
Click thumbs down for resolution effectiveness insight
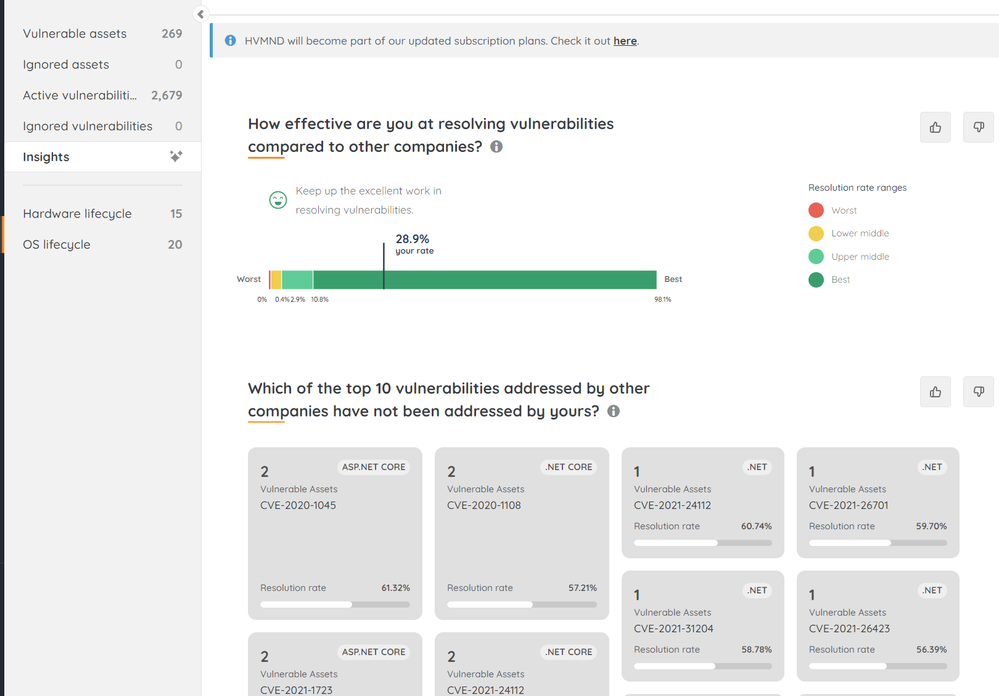[x=979, y=127]
